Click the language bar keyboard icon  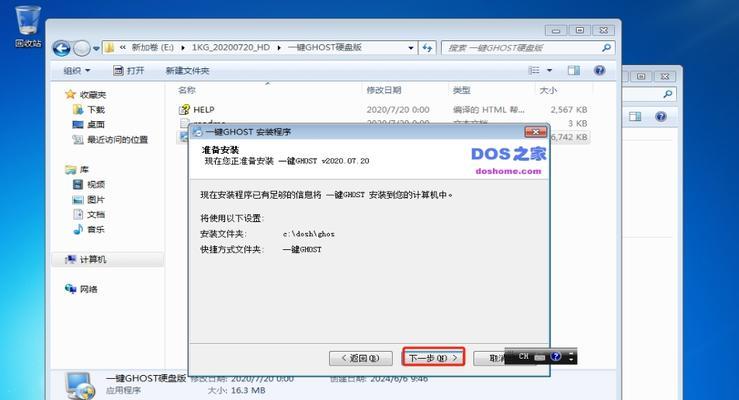(540, 358)
